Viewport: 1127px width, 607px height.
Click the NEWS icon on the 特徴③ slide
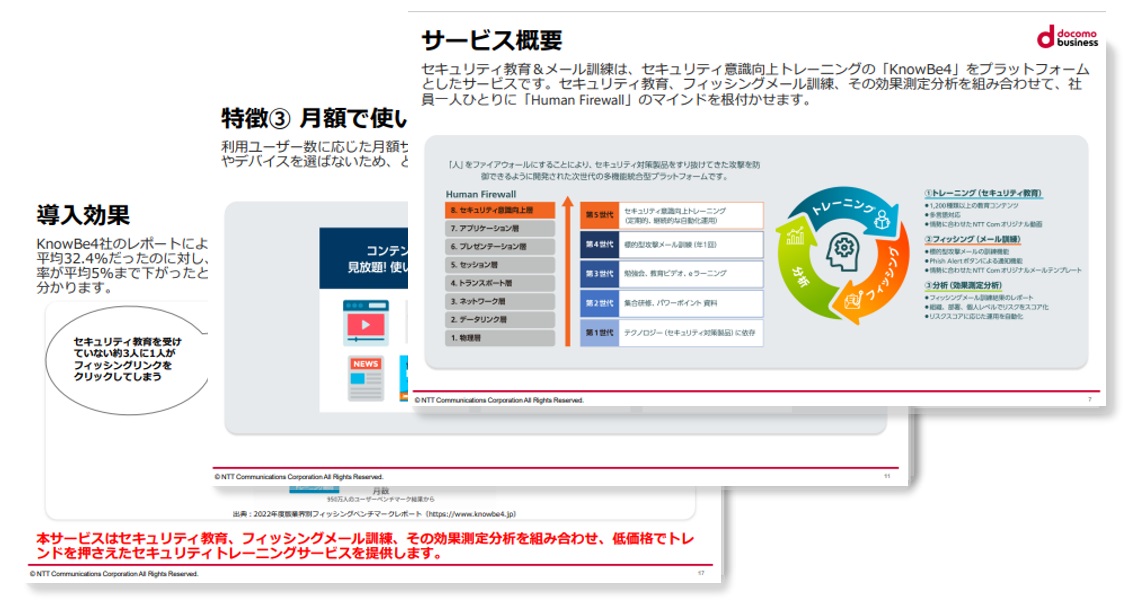[x=366, y=378]
